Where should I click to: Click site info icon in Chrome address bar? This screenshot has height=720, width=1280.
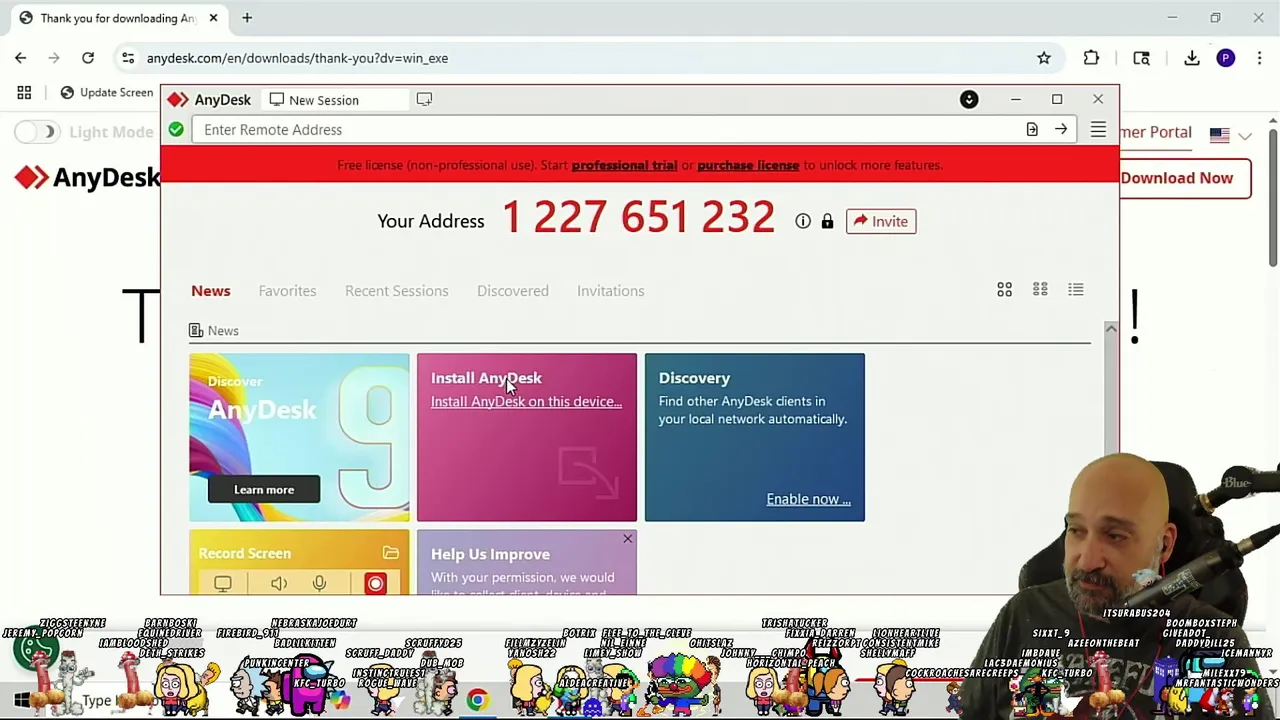pyautogui.click(x=128, y=58)
